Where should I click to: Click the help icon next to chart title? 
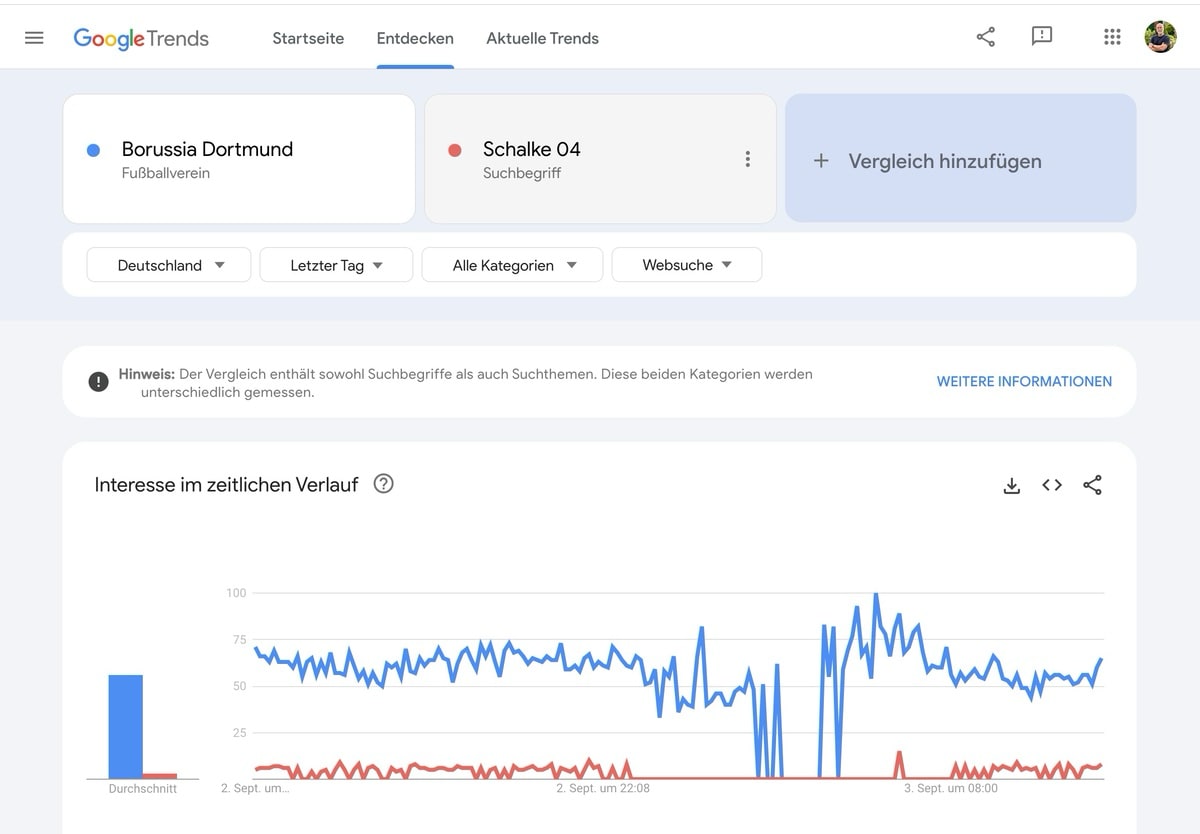(x=383, y=484)
